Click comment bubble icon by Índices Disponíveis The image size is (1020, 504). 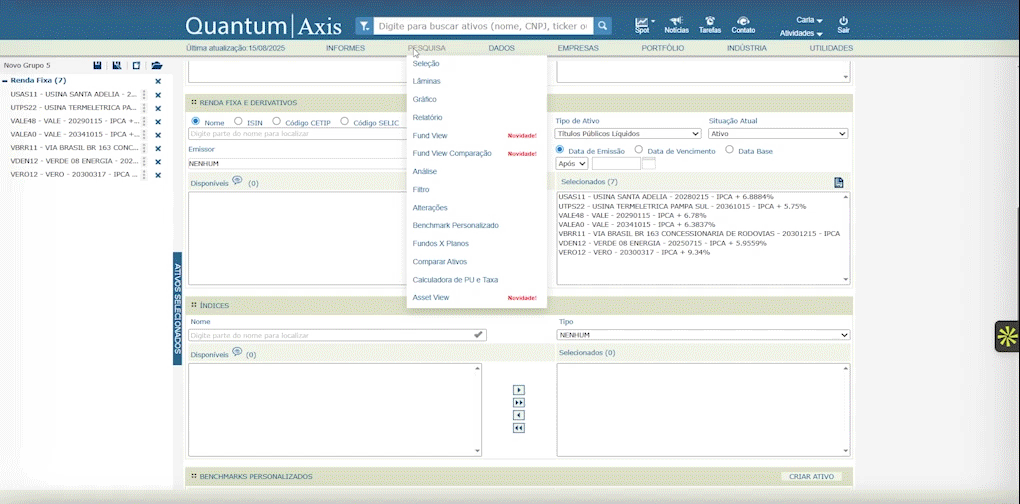(x=237, y=352)
